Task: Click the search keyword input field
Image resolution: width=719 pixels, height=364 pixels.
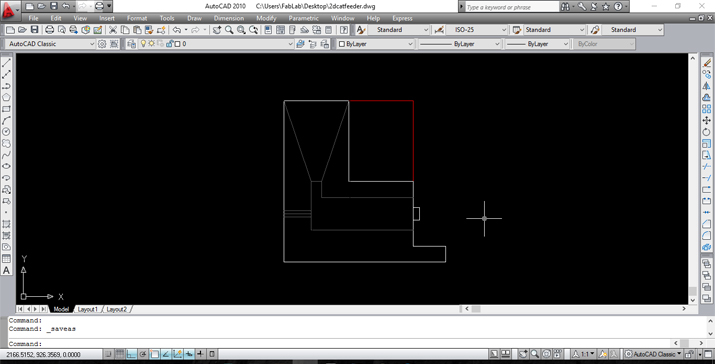Action: (511, 7)
